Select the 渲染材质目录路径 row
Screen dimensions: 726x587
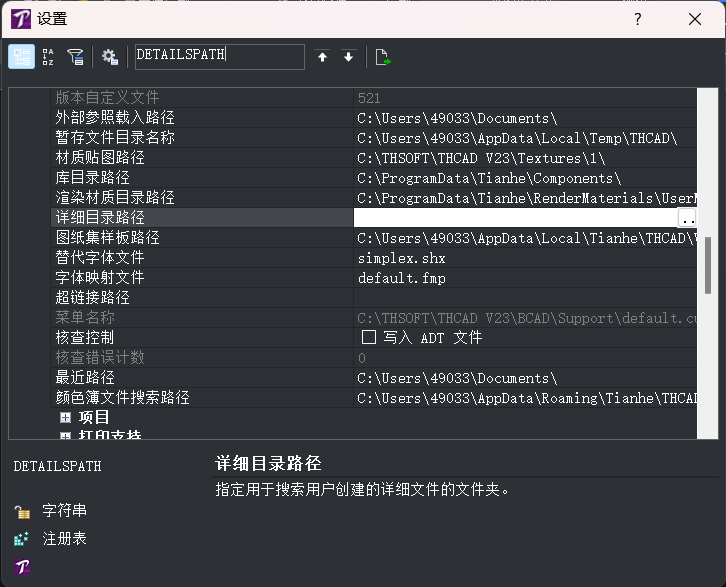(x=374, y=197)
